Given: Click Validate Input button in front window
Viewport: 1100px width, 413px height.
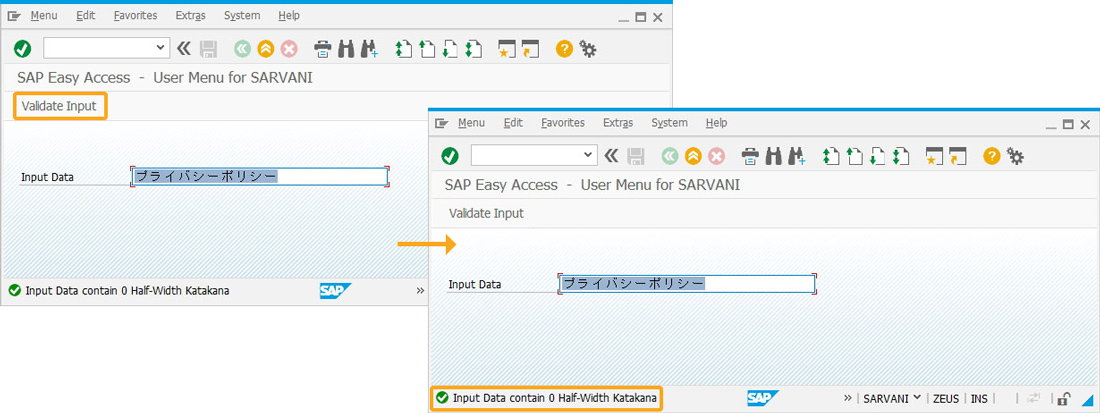Looking at the screenshot, I should coord(486,213).
